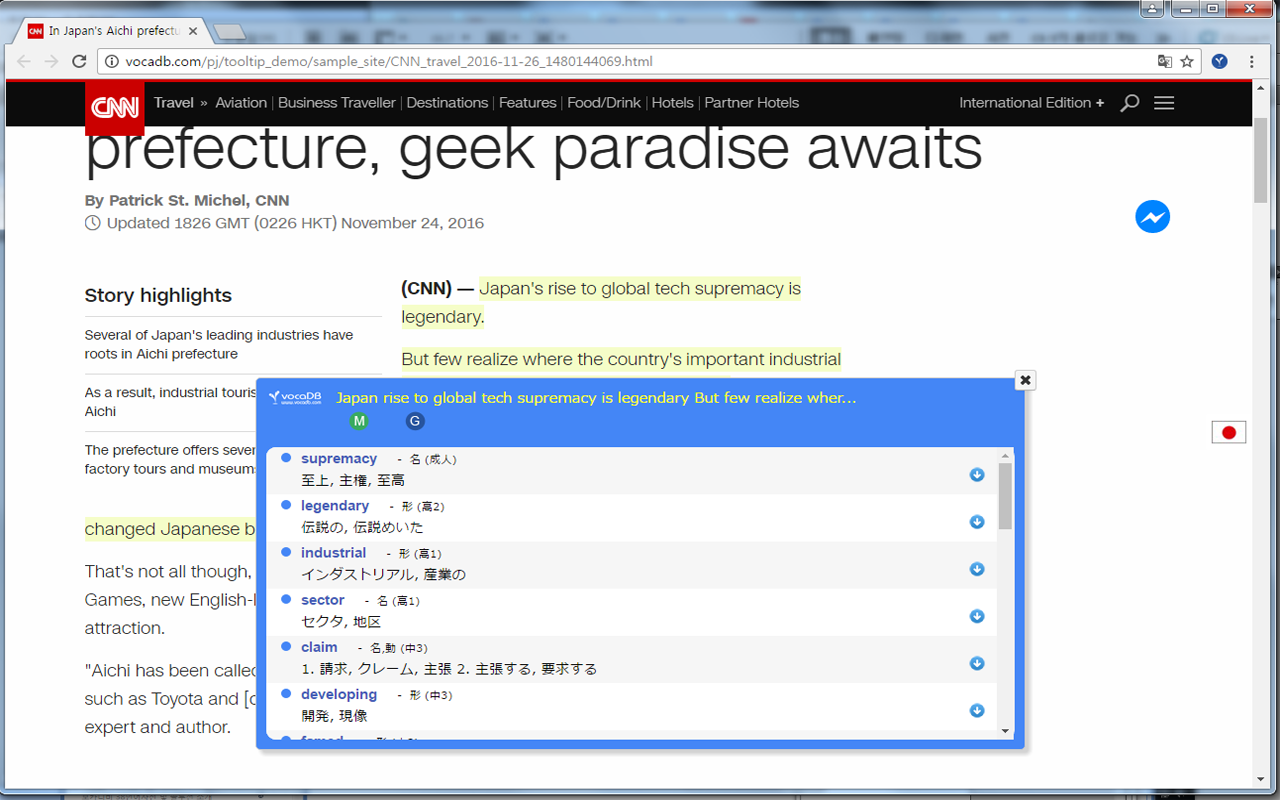This screenshot has width=1280, height=800.
Task: Open the CNN hamburger menu
Action: click(x=1164, y=103)
